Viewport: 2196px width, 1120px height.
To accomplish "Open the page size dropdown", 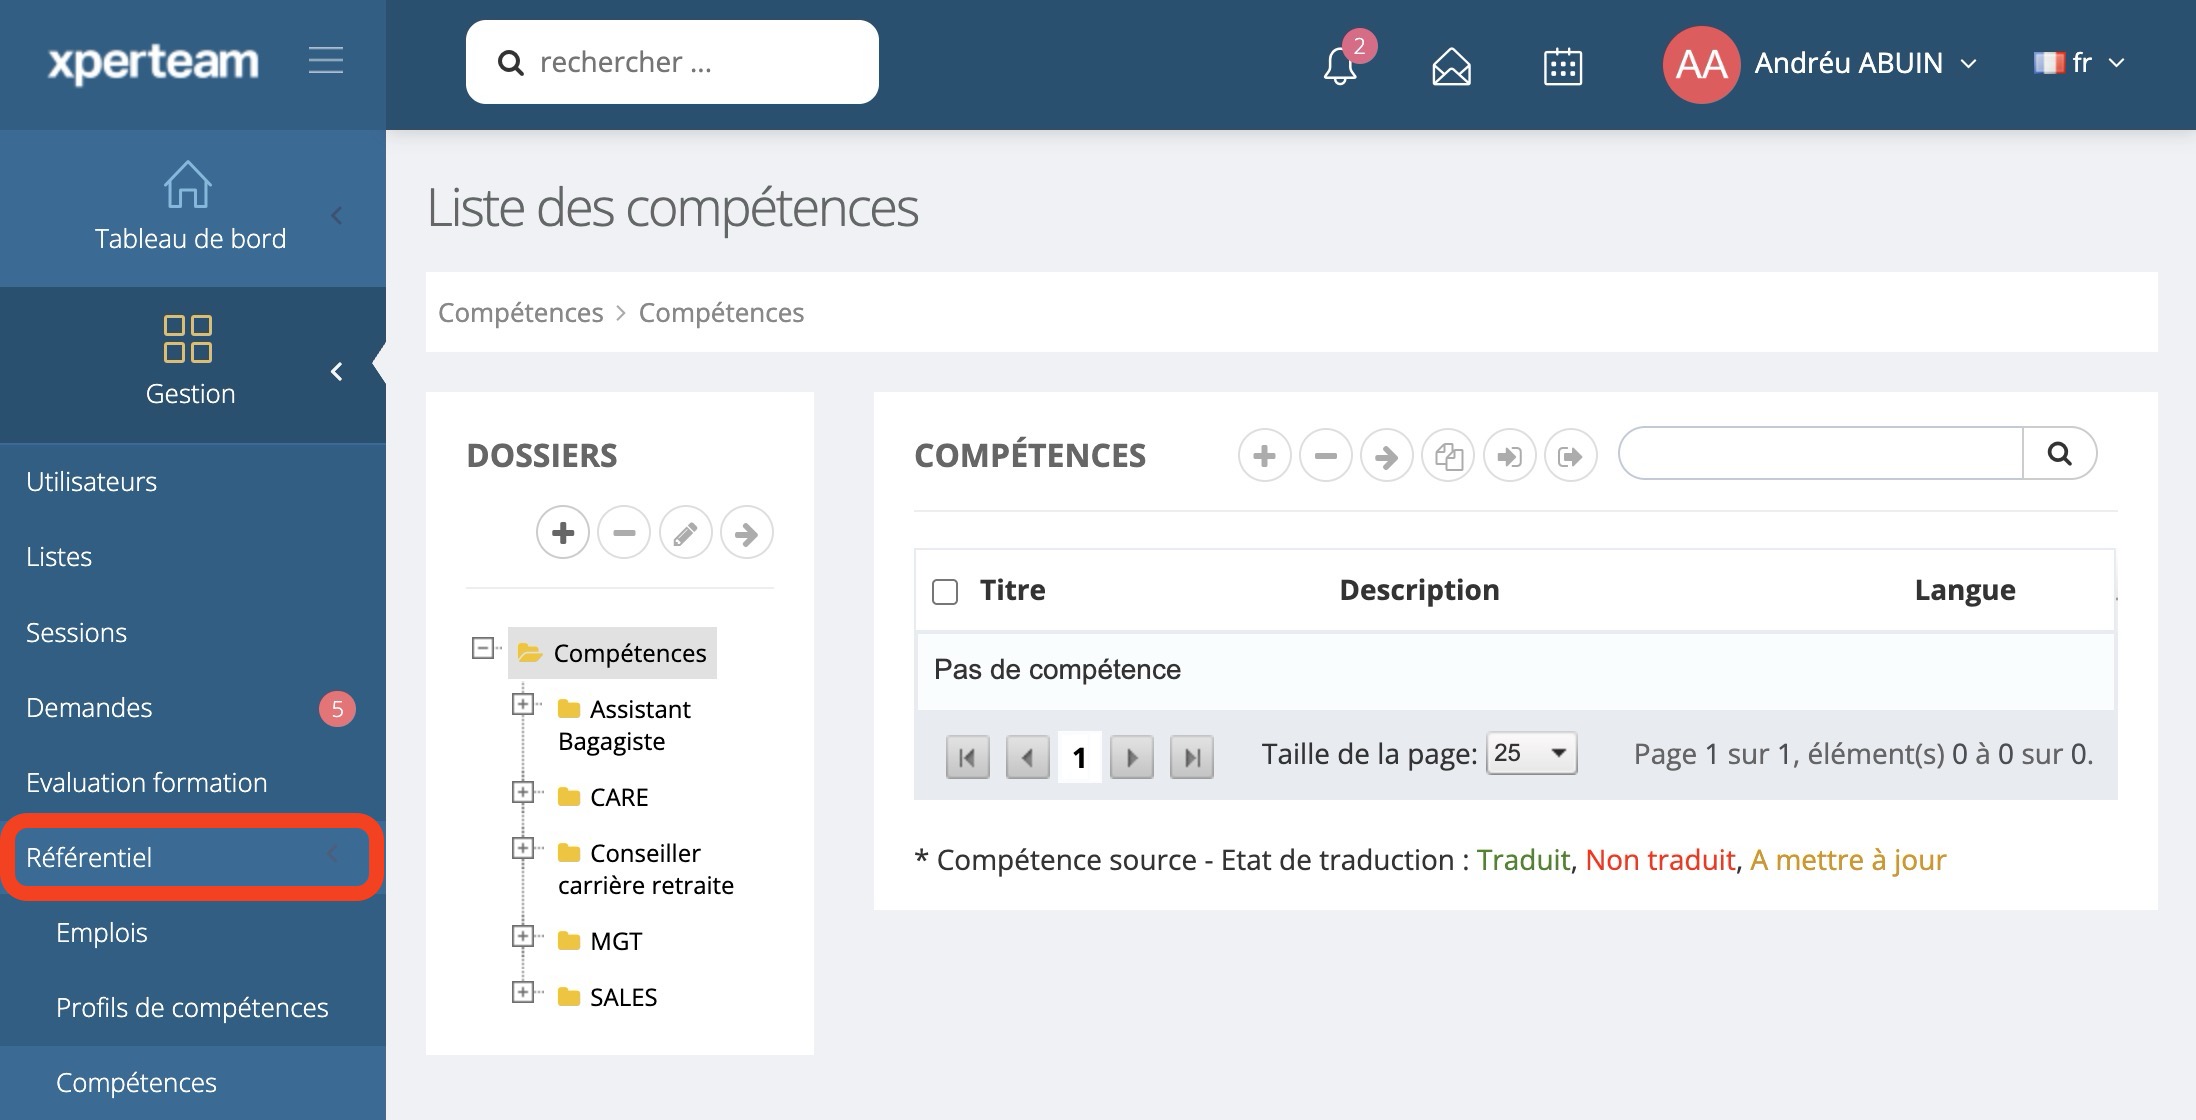I will [x=1531, y=753].
